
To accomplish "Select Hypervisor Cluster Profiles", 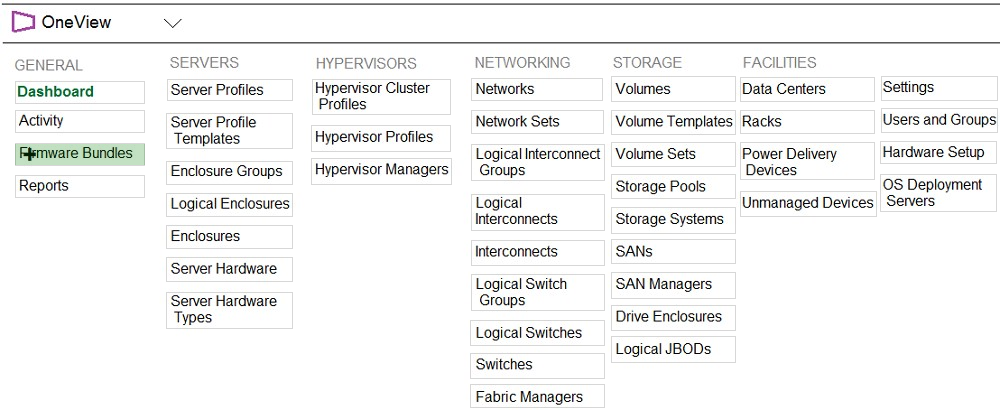I will click(x=381, y=97).
